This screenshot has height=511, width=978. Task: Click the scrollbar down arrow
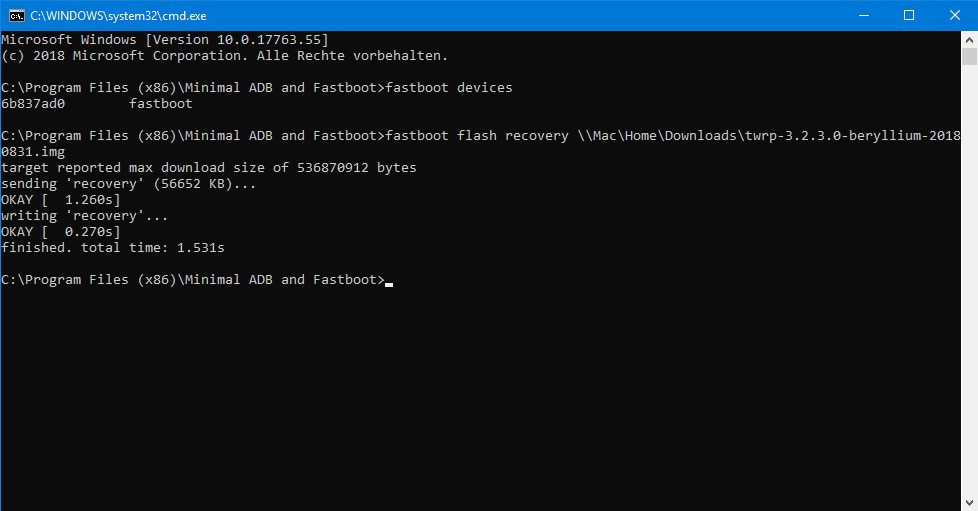tap(969, 503)
